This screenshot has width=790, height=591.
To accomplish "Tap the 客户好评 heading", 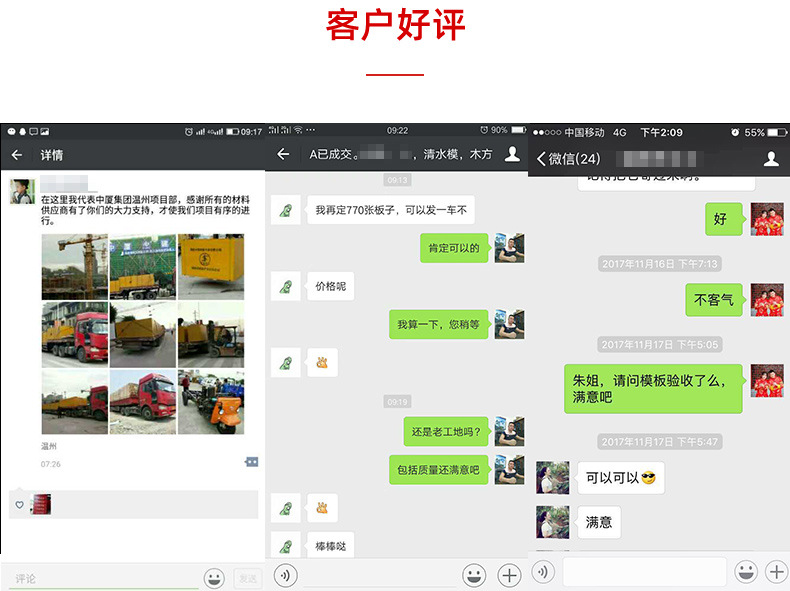I will tap(395, 25).
